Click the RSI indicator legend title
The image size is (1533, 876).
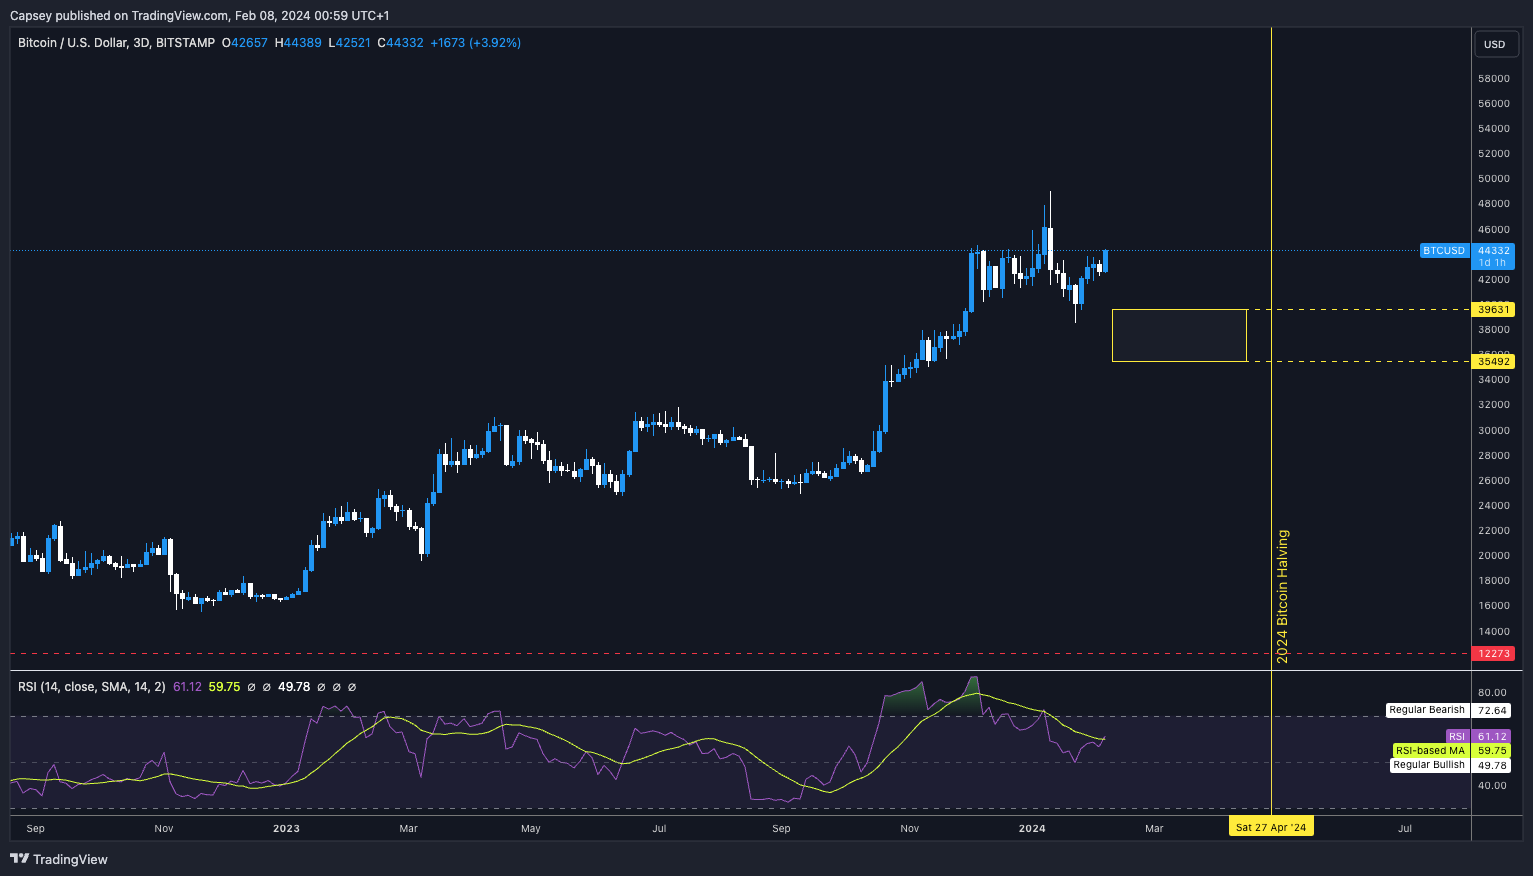[x=92, y=687]
